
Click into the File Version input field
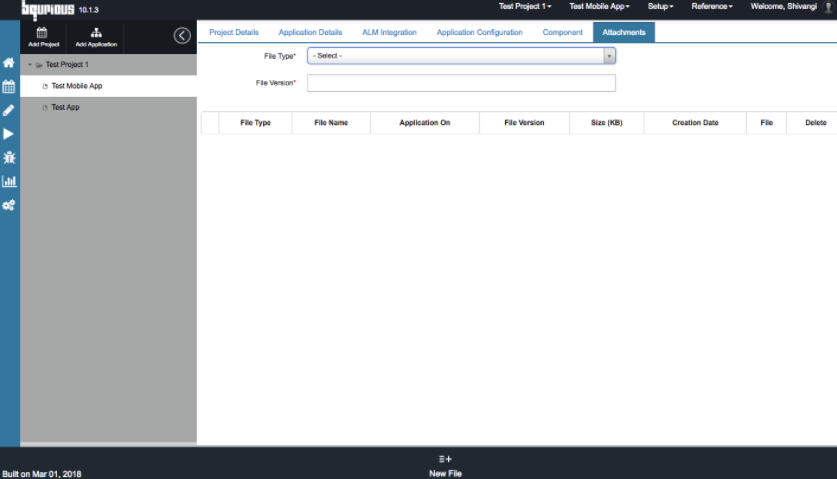click(x=461, y=83)
